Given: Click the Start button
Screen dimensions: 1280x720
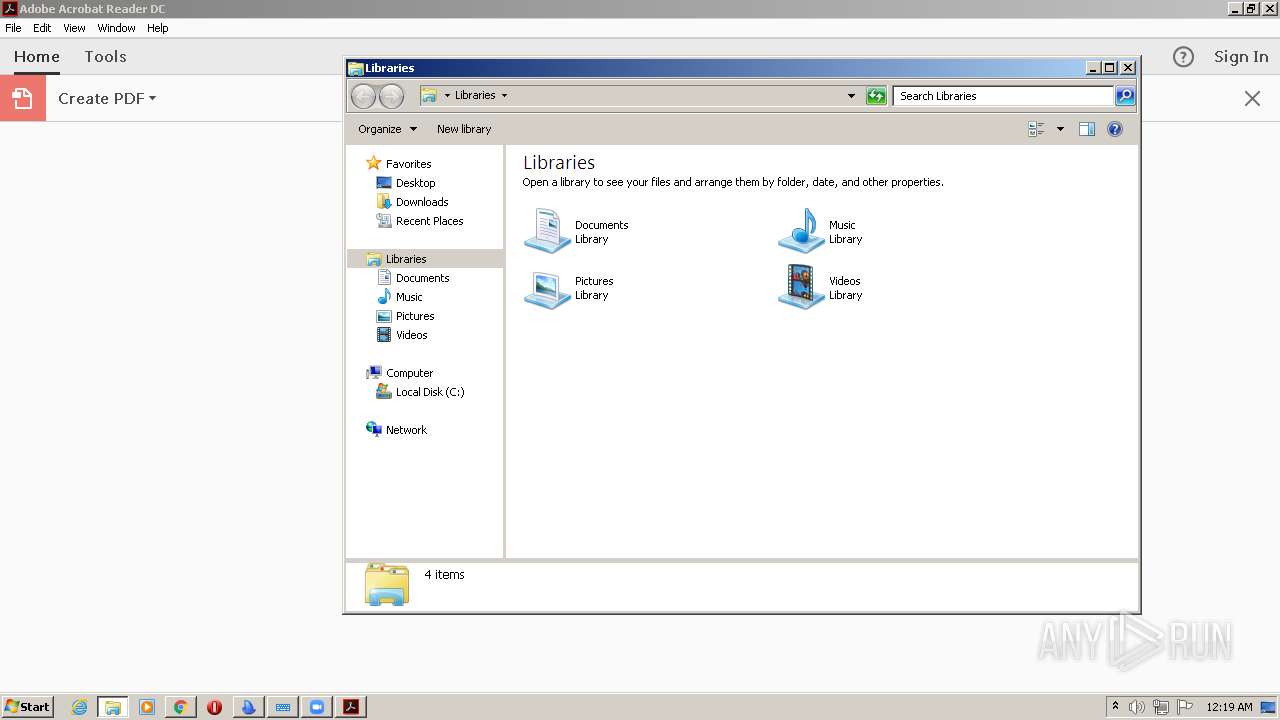Looking at the screenshot, I should [x=27, y=707].
